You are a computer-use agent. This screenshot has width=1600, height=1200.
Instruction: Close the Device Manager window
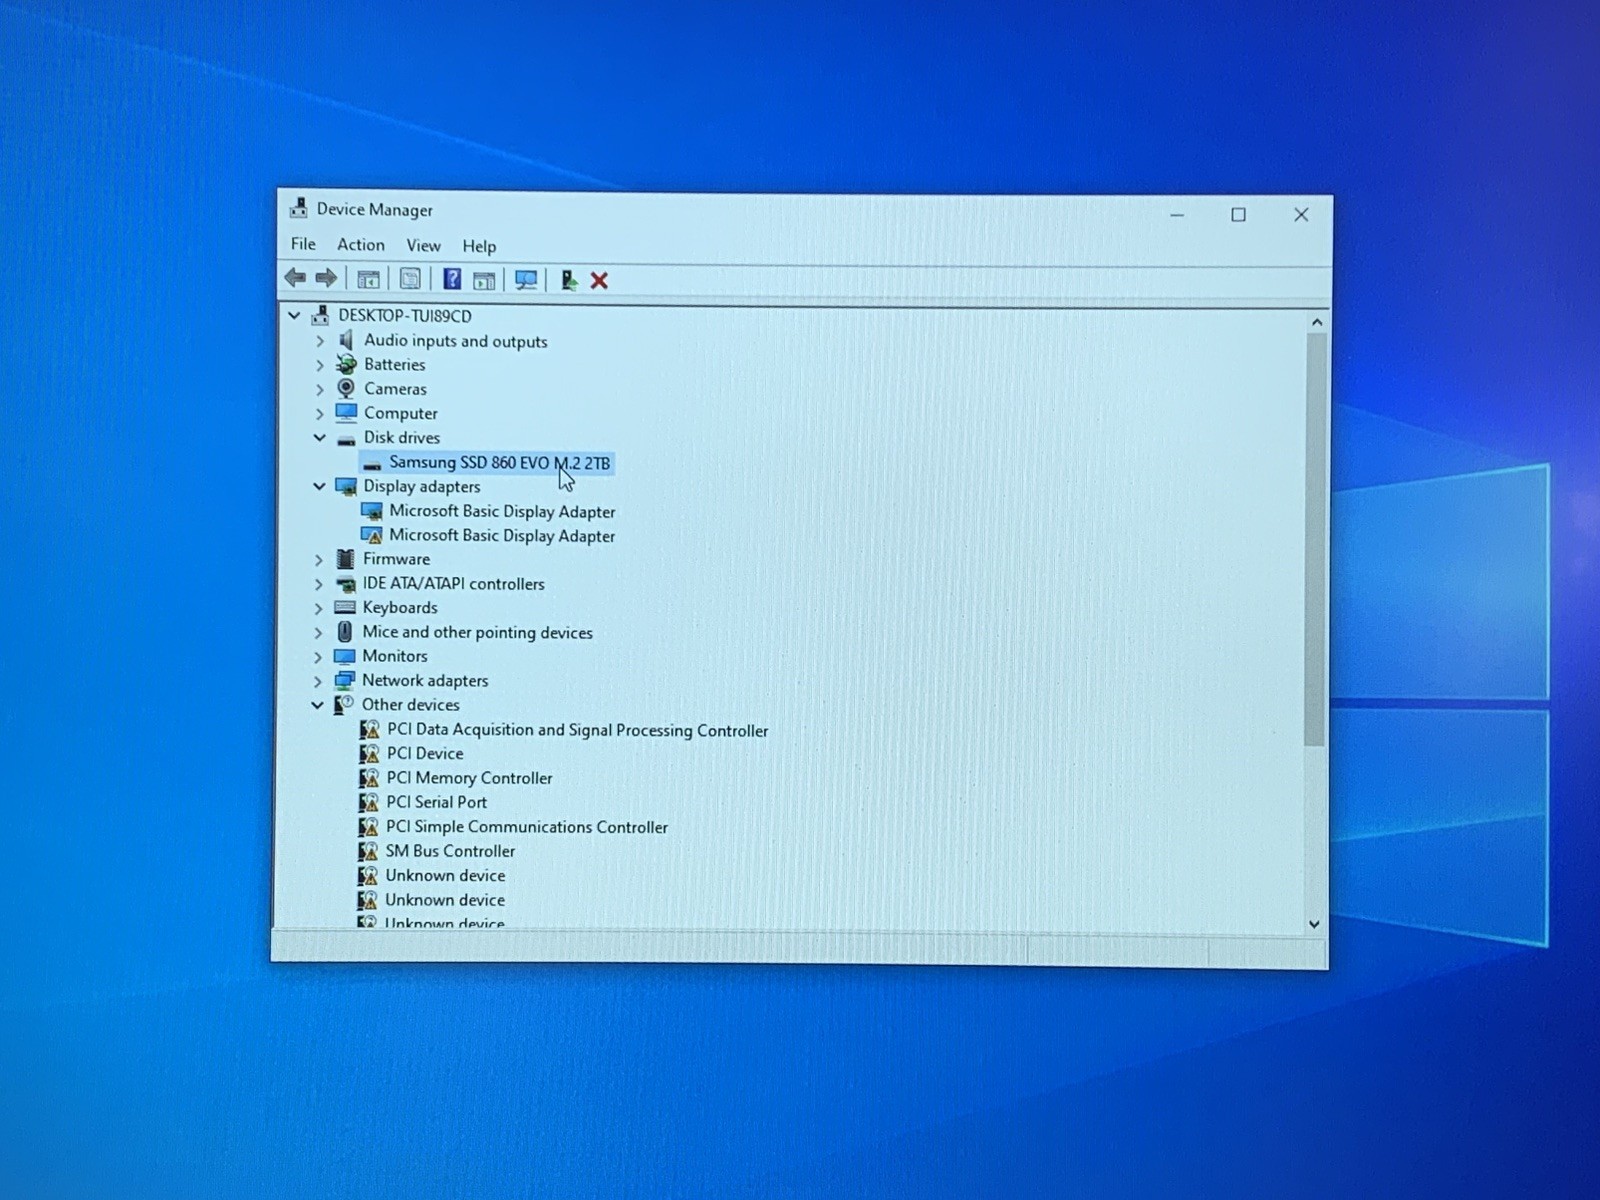tap(1301, 214)
